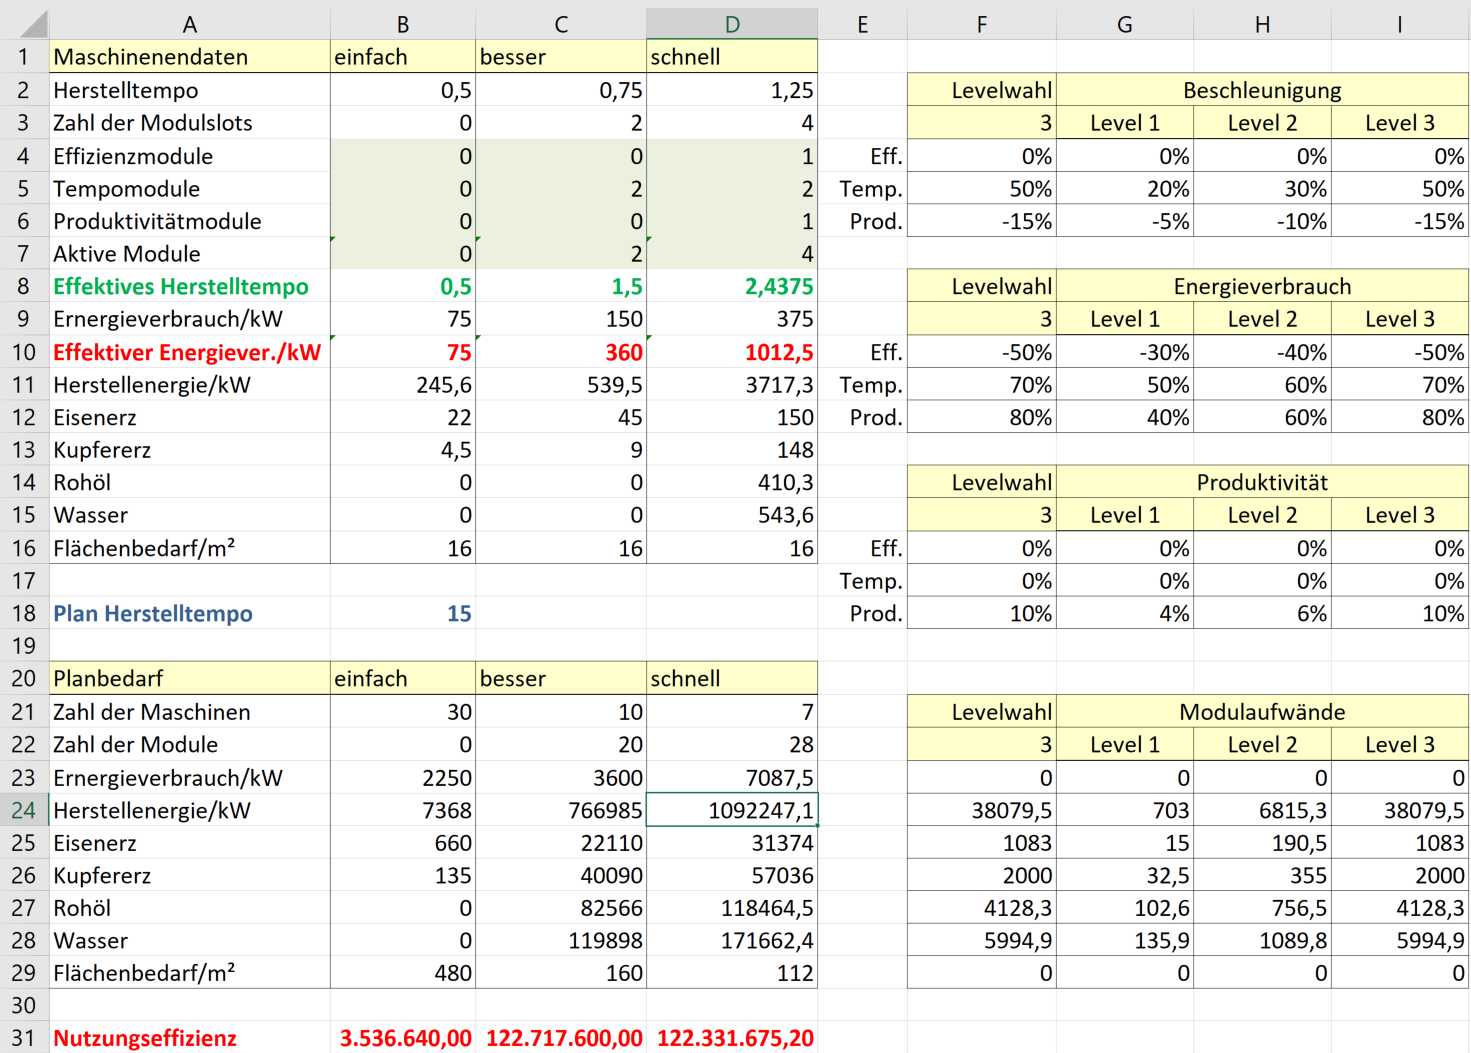Select the value 1089,8 in column H
The image size is (1471, 1053).
pos(1262,940)
